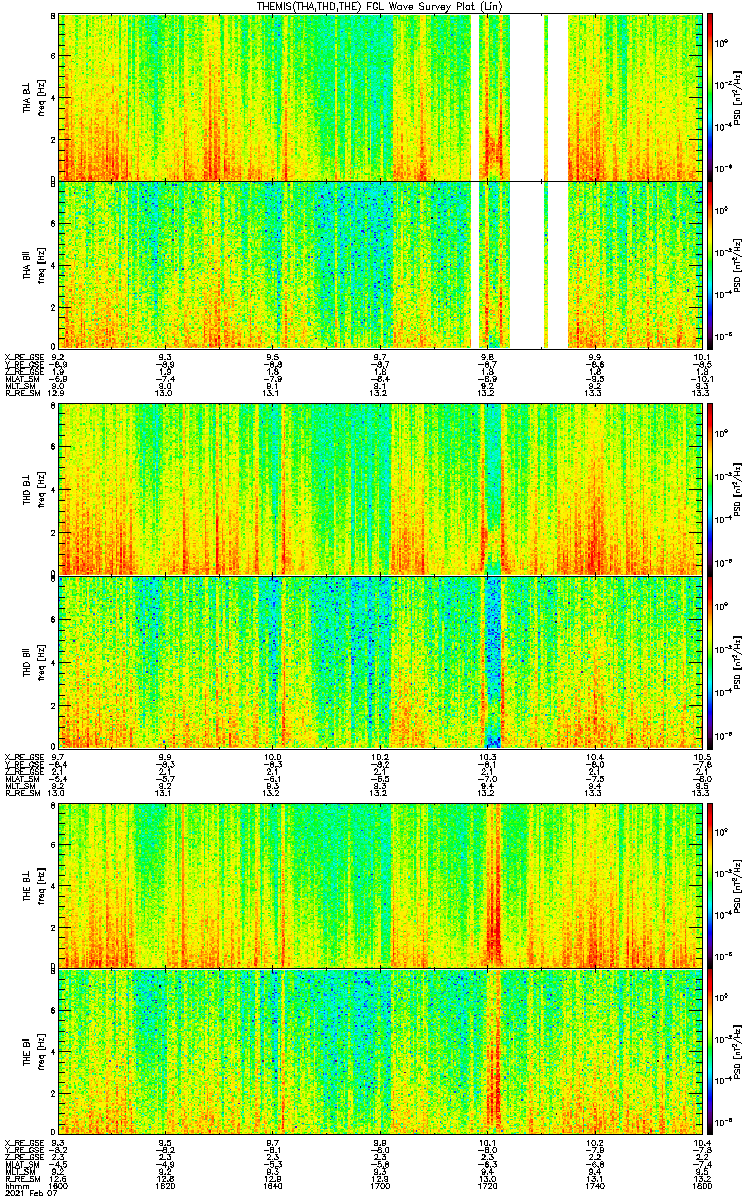Screen dimensions: 750x1200
Task: Click the THD B⊥ PSD color bar
Action: tap(710, 488)
